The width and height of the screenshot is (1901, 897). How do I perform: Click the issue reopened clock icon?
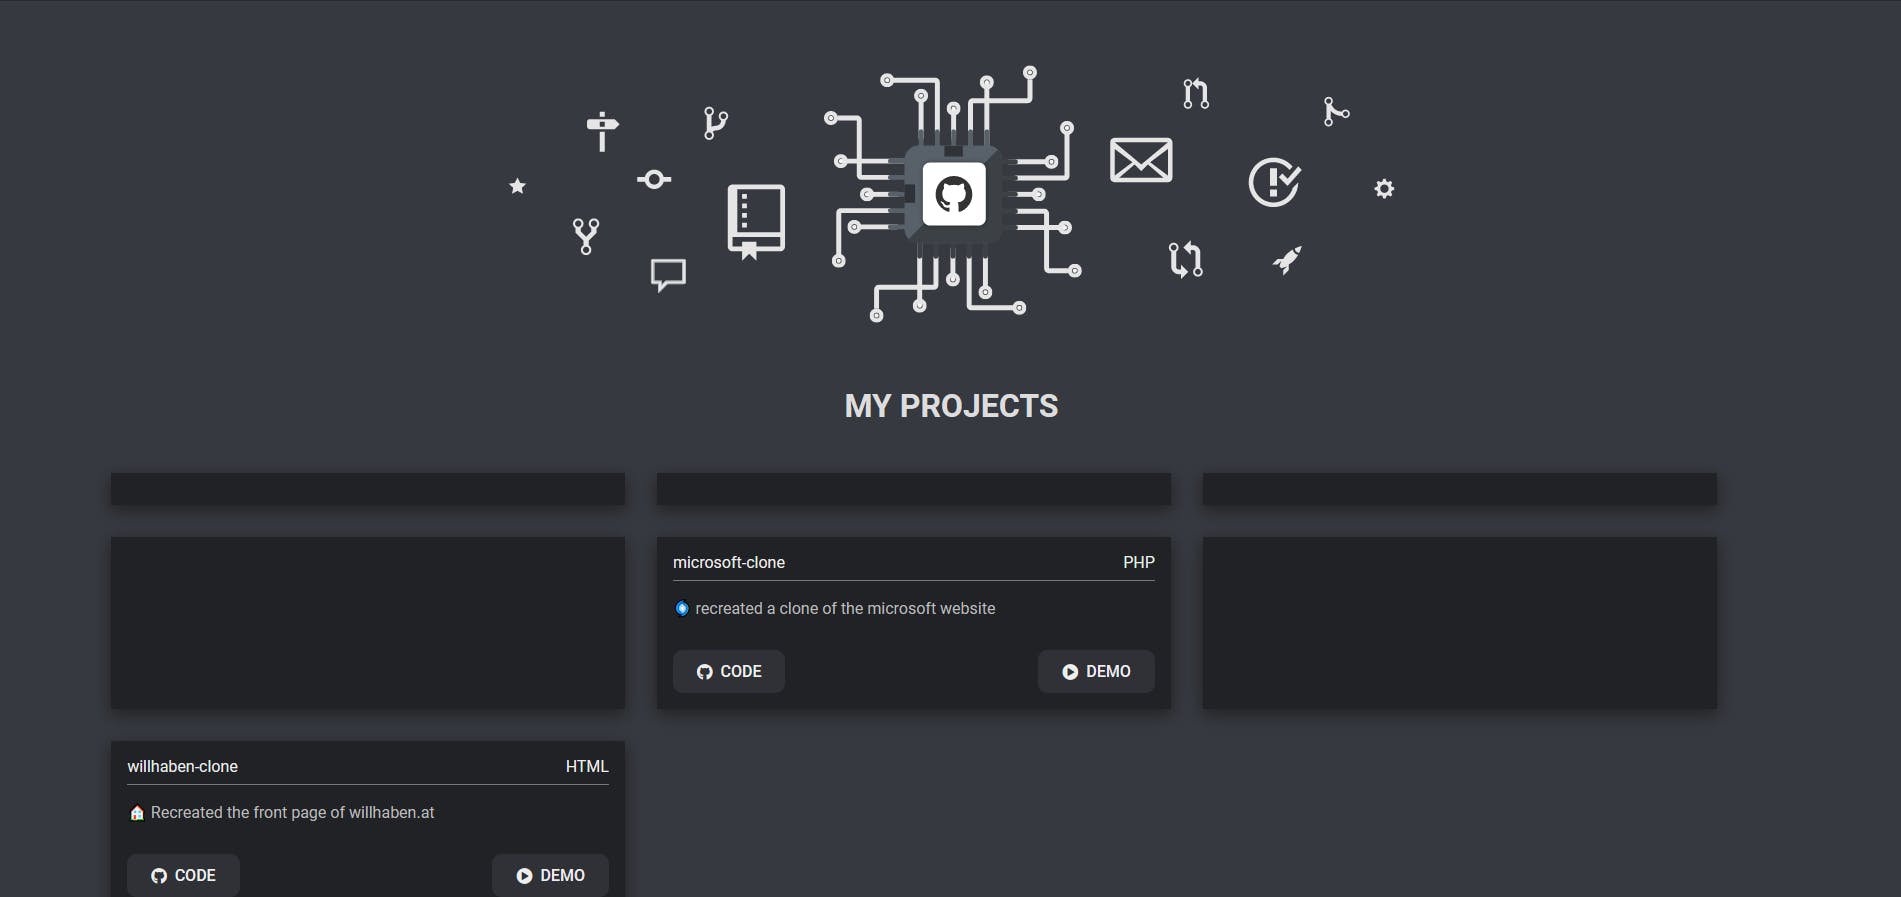[1274, 182]
